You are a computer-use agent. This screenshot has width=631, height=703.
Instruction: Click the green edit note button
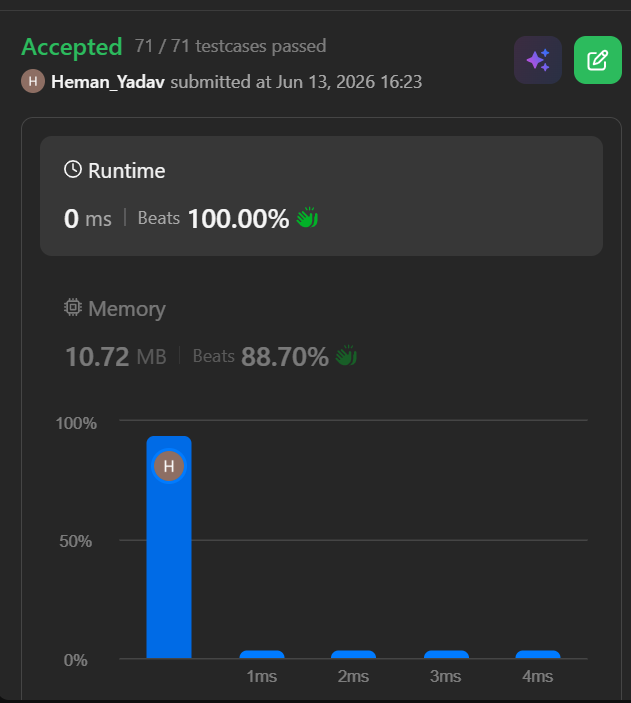(598, 60)
